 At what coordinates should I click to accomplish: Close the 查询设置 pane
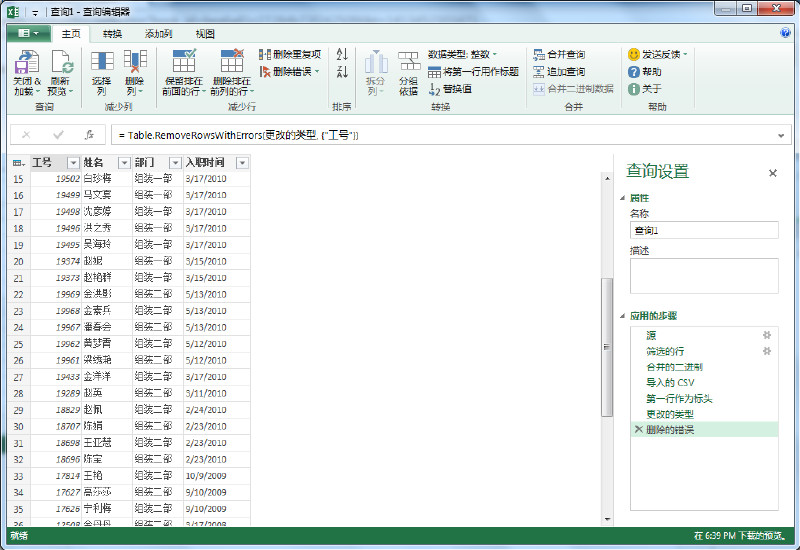pyautogui.click(x=772, y=173)
